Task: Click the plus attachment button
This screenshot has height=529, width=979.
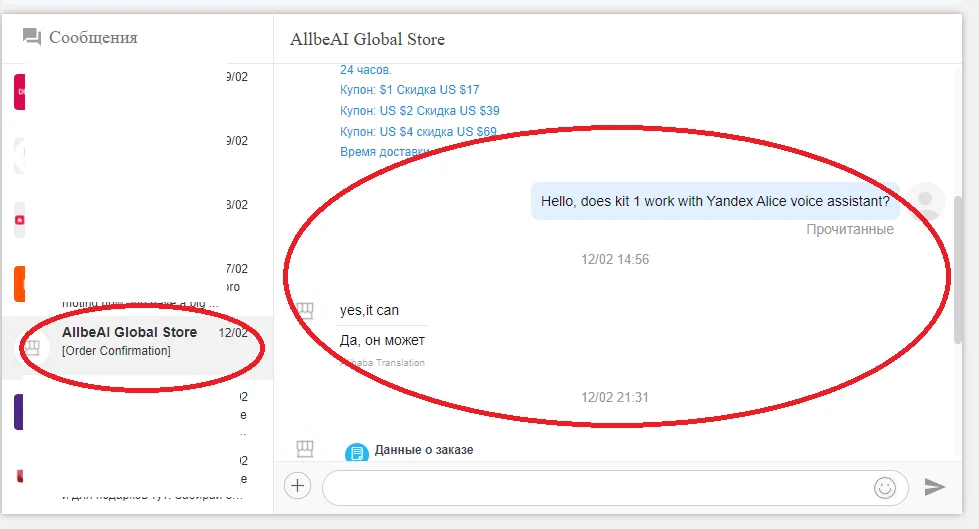Action: [x=298, y=485]
